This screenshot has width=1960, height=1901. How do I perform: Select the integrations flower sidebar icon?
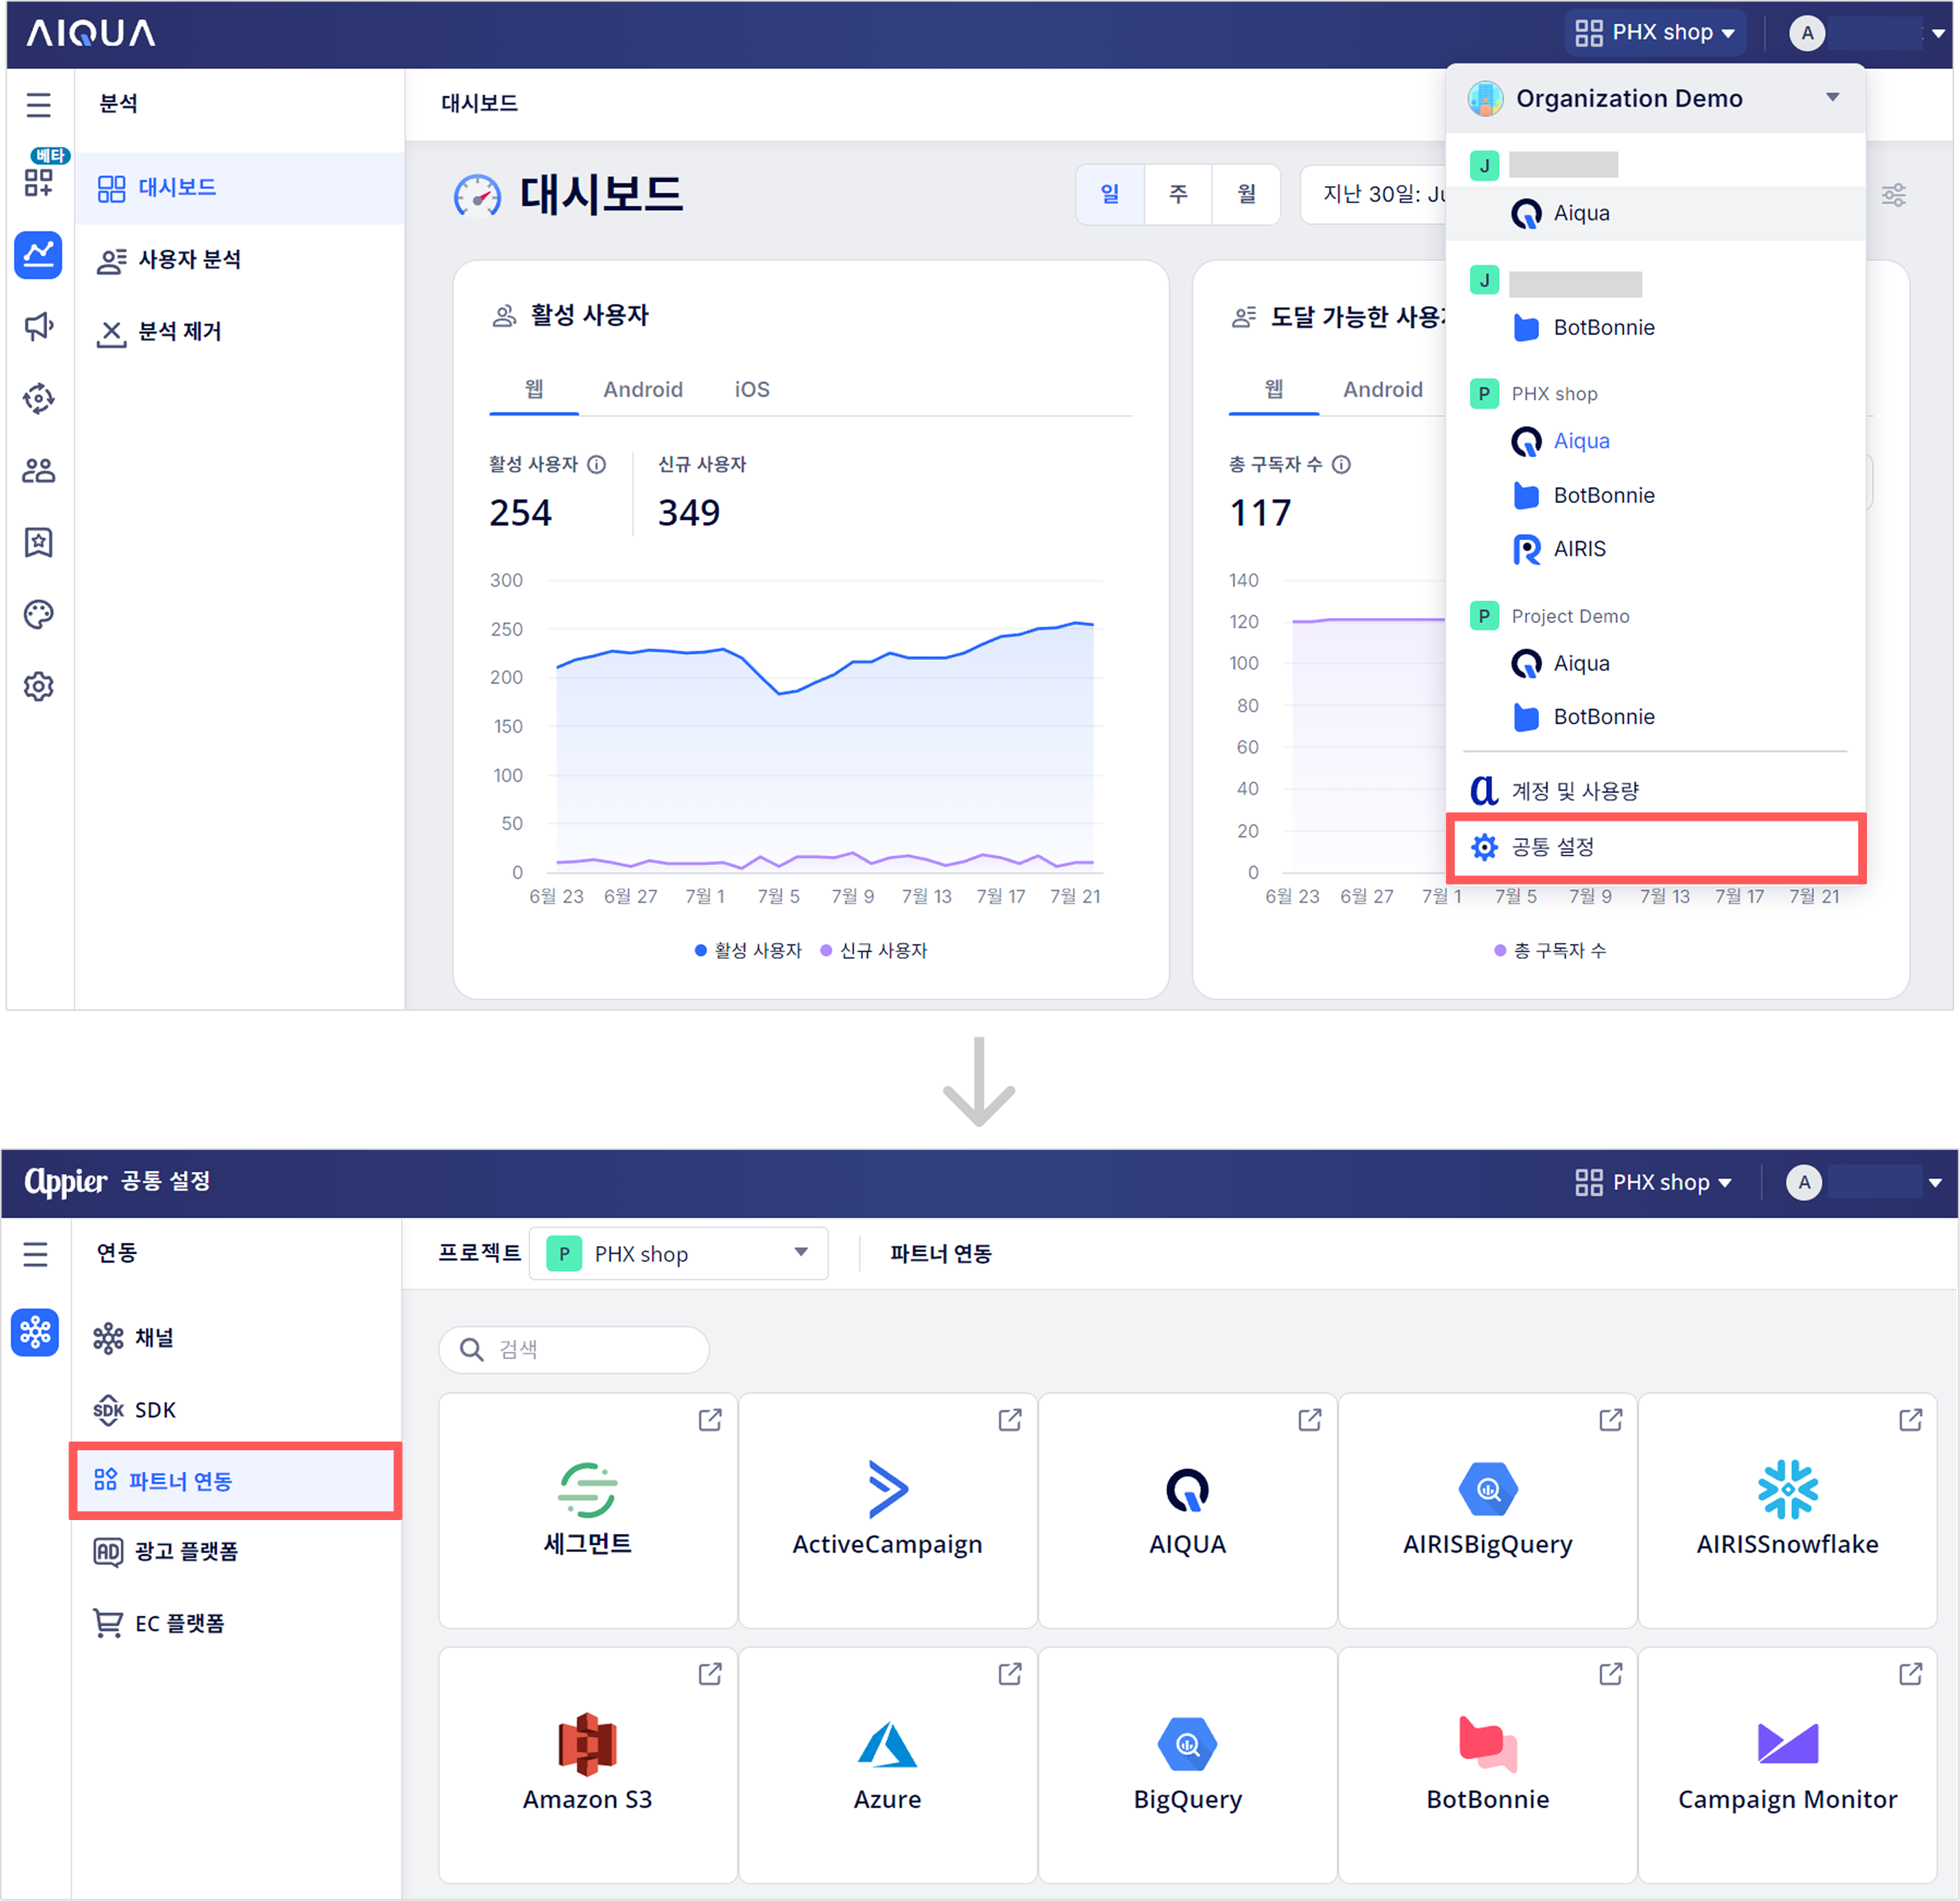pyautogui.click(x=35, y=1332)
